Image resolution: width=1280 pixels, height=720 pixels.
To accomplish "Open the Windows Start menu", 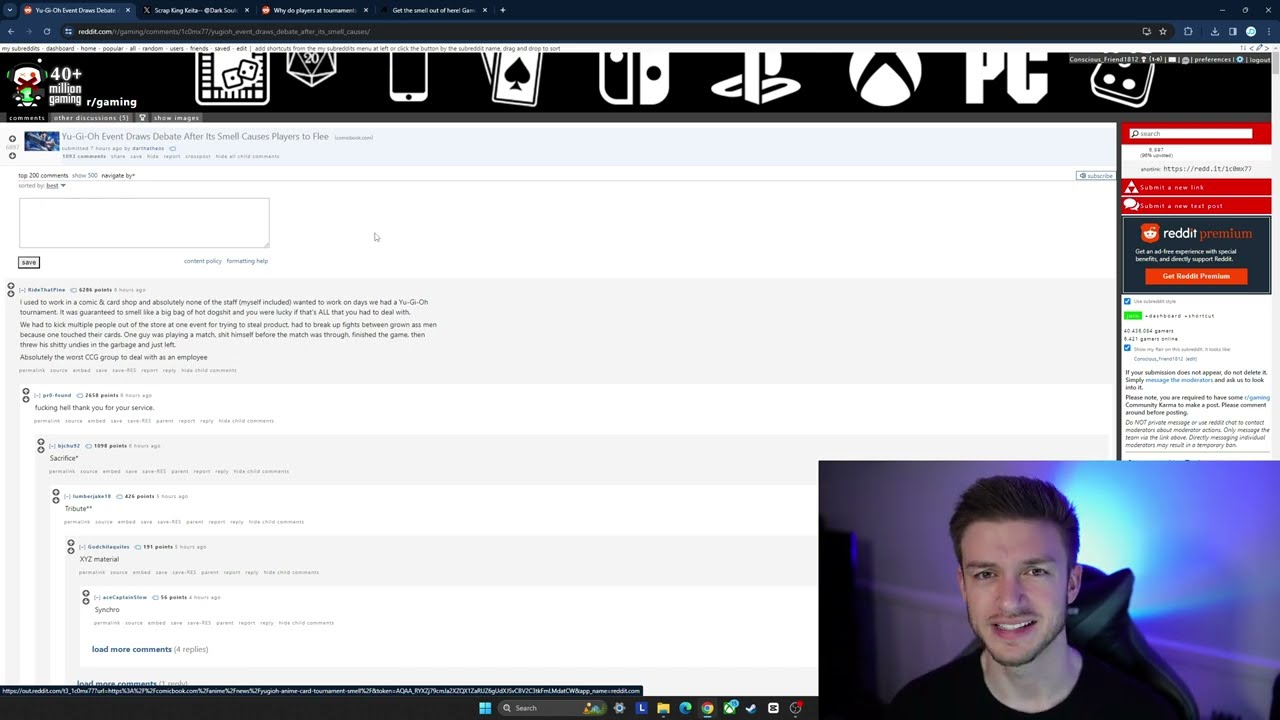I will (x=485, y=708).
